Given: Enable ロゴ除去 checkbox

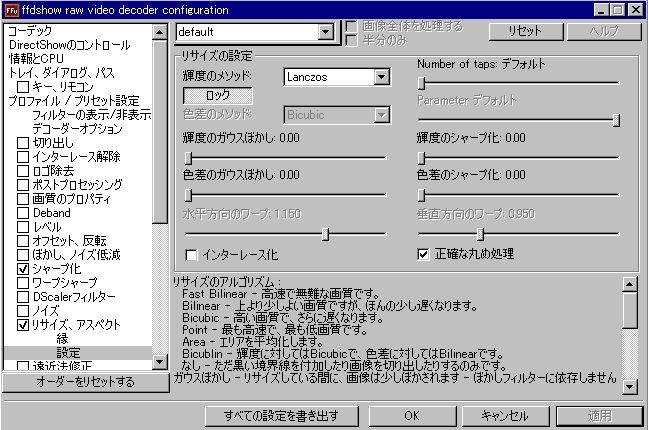Looking at the screenshot, I should coord(23,171).
